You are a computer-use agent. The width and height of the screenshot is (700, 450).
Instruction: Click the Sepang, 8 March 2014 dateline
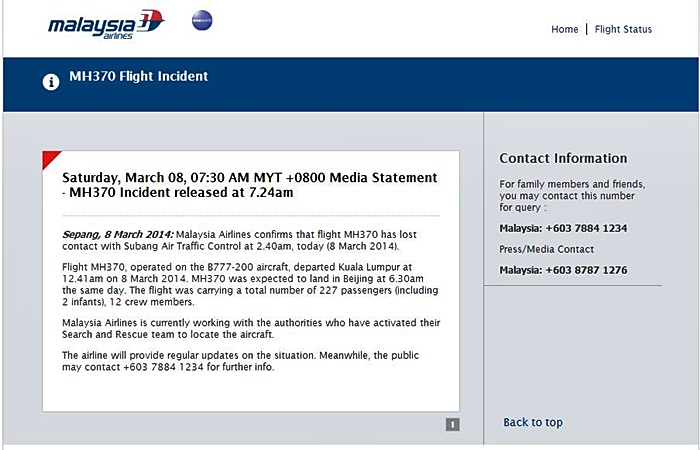click(x=117, y=234)
